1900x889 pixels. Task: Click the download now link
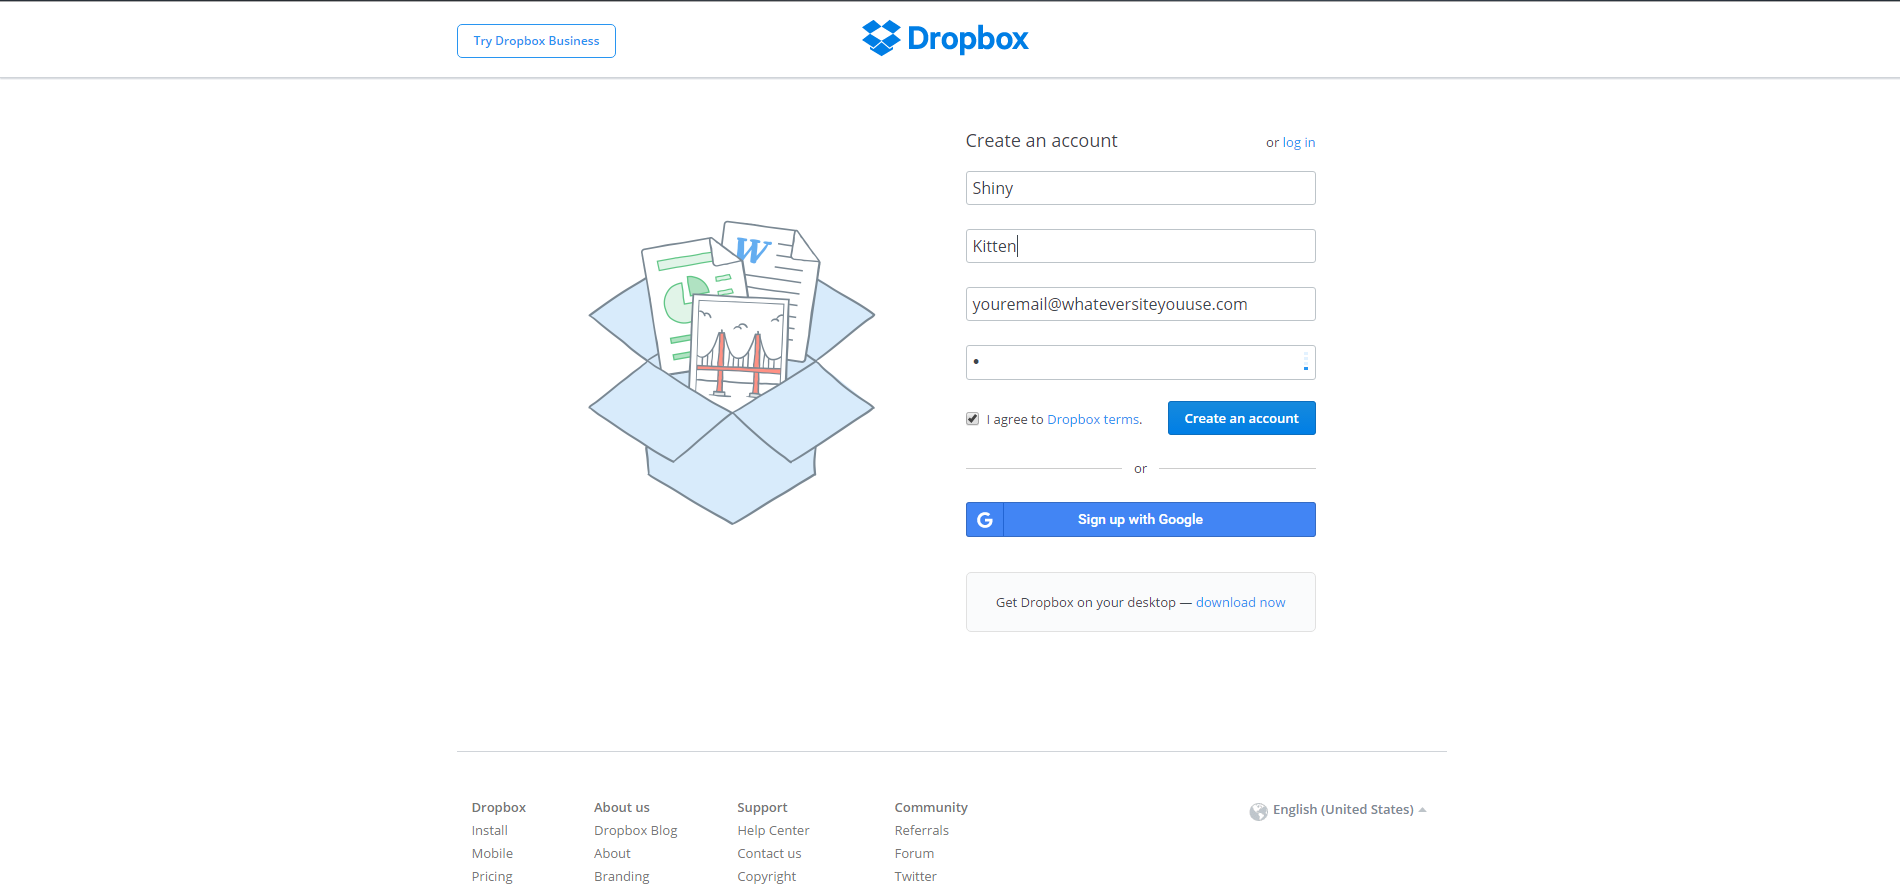click(x=1240, y=603)
